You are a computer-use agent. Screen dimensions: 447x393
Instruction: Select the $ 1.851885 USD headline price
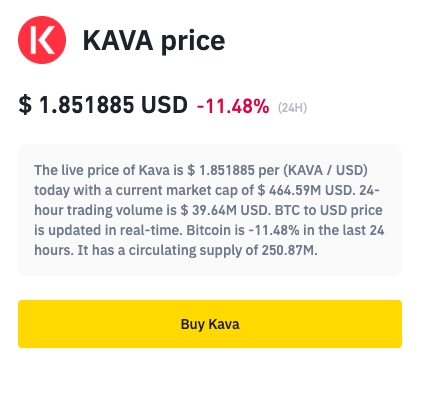click(103, 105)
